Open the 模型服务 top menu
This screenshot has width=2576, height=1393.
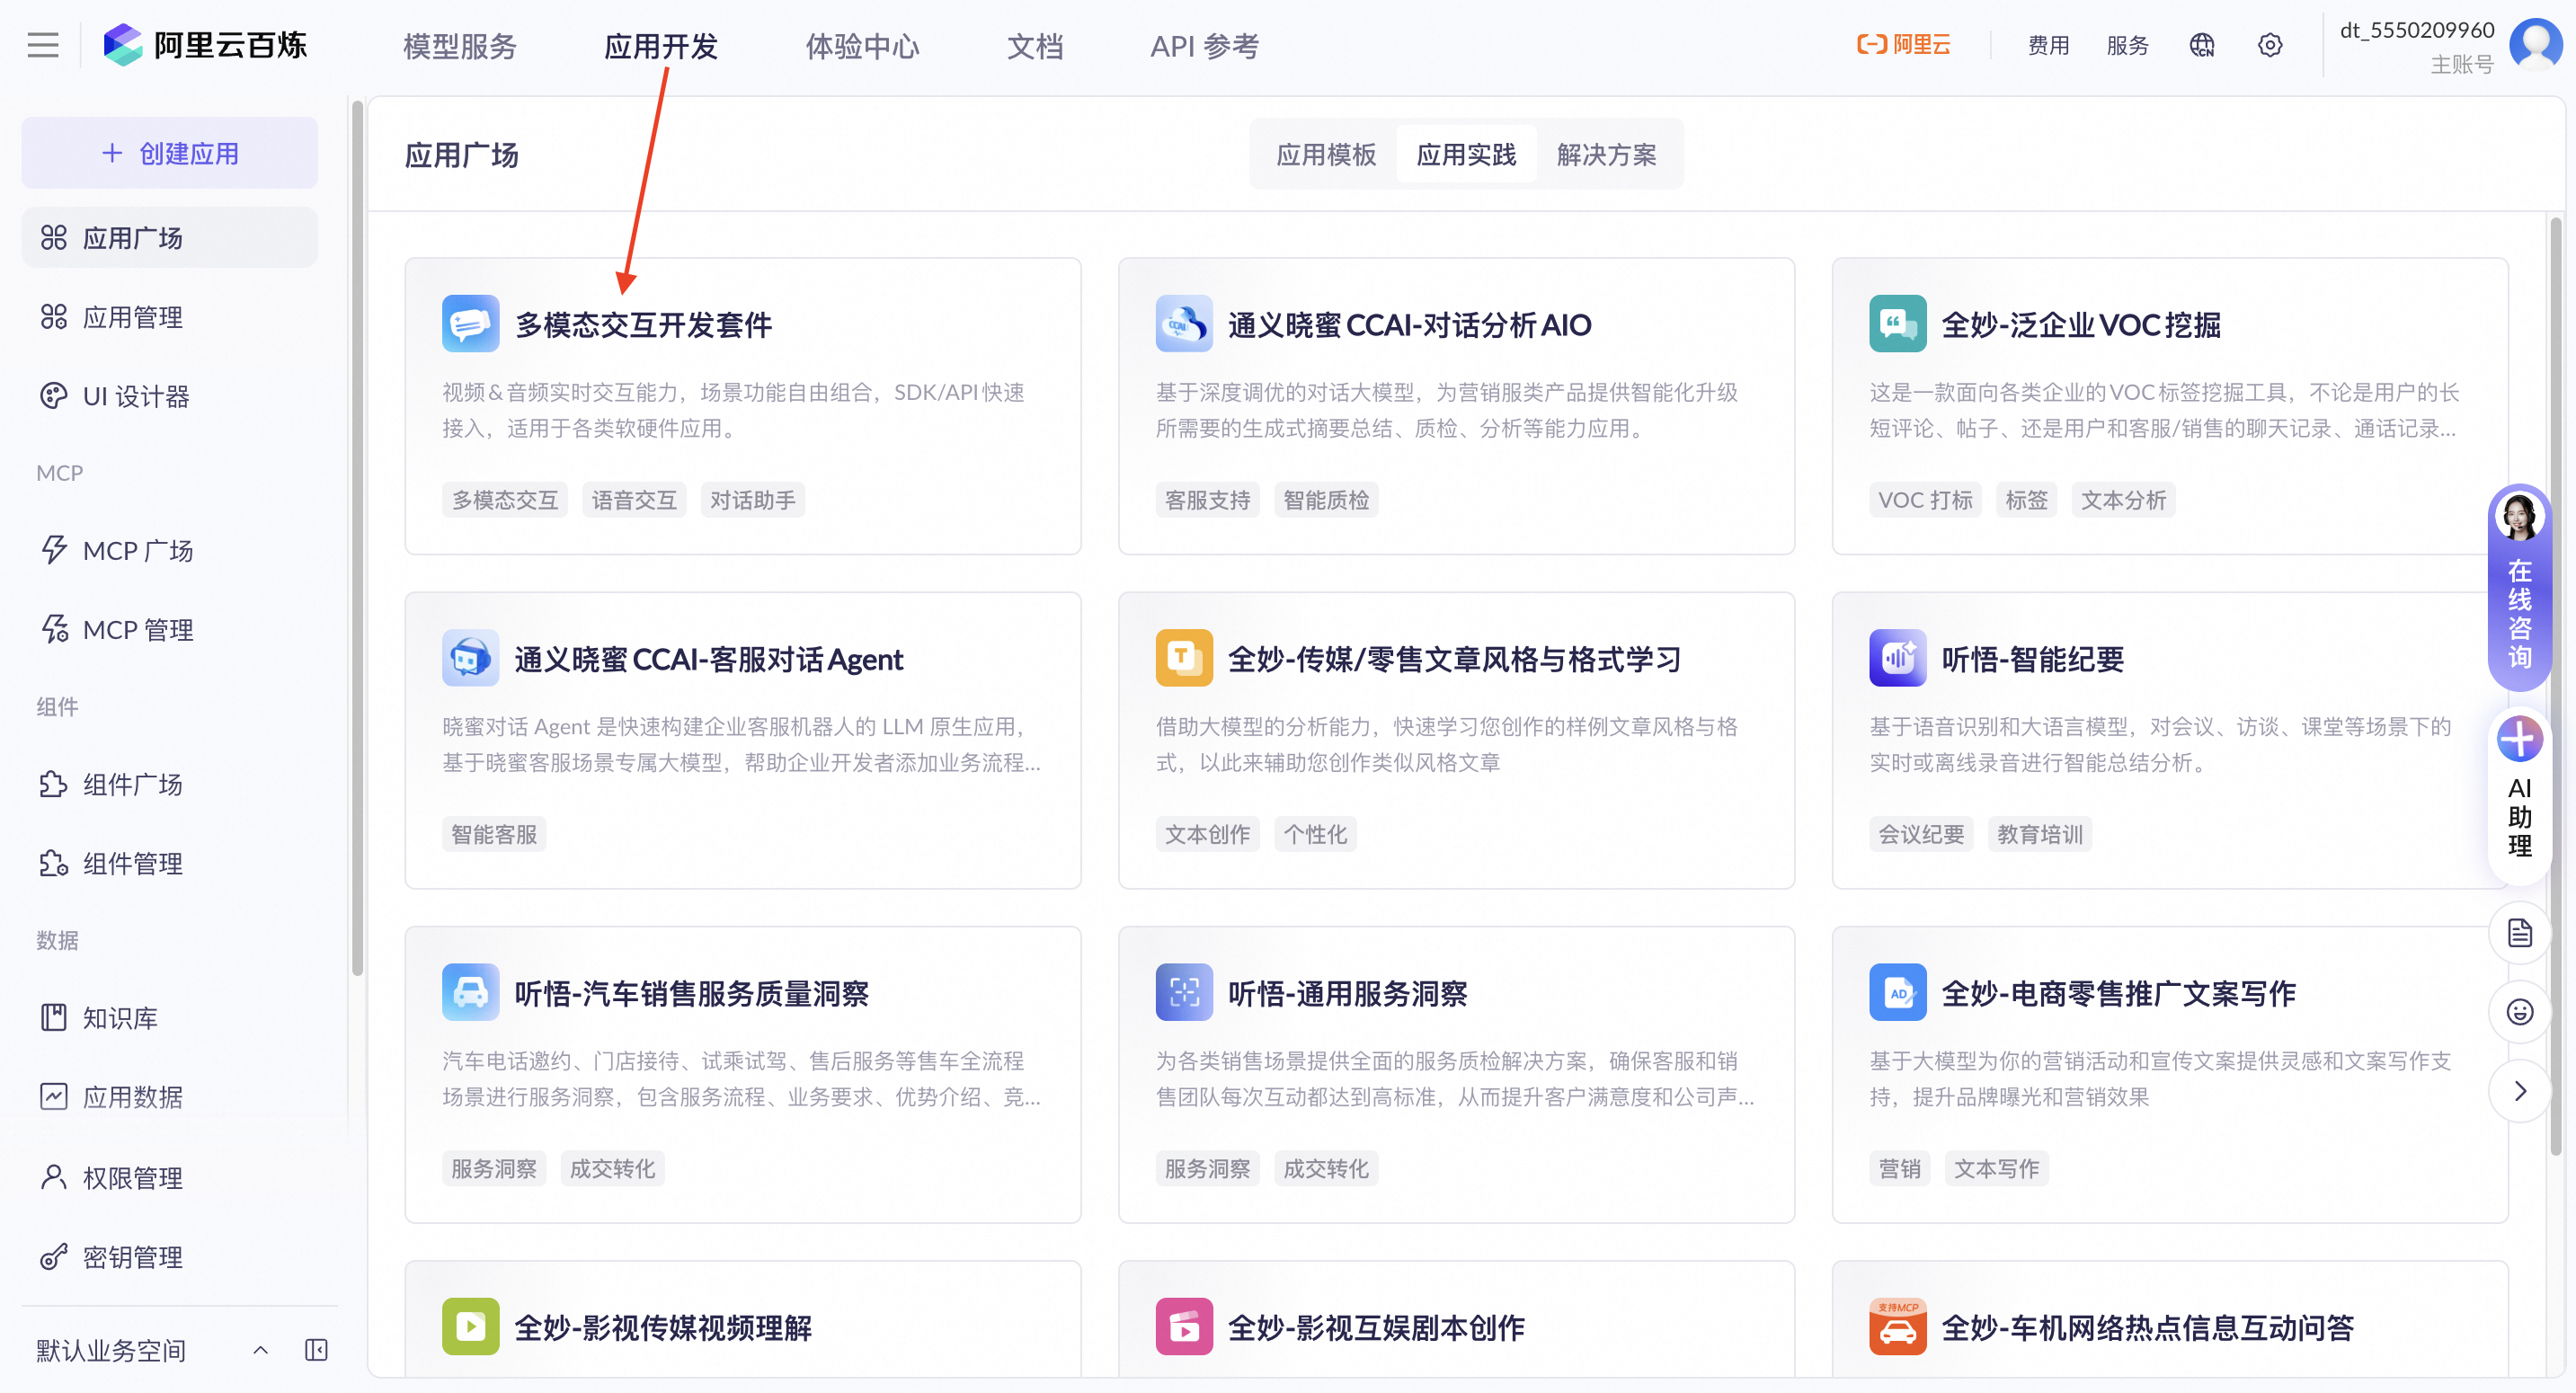coord(459,46)
